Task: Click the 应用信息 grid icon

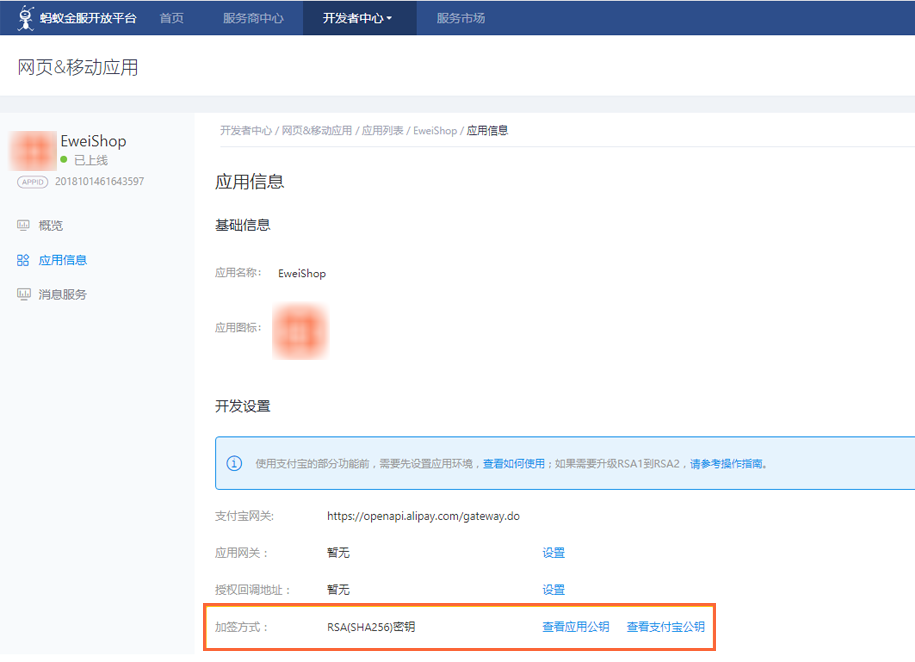Action: click(x=23, y=260)
